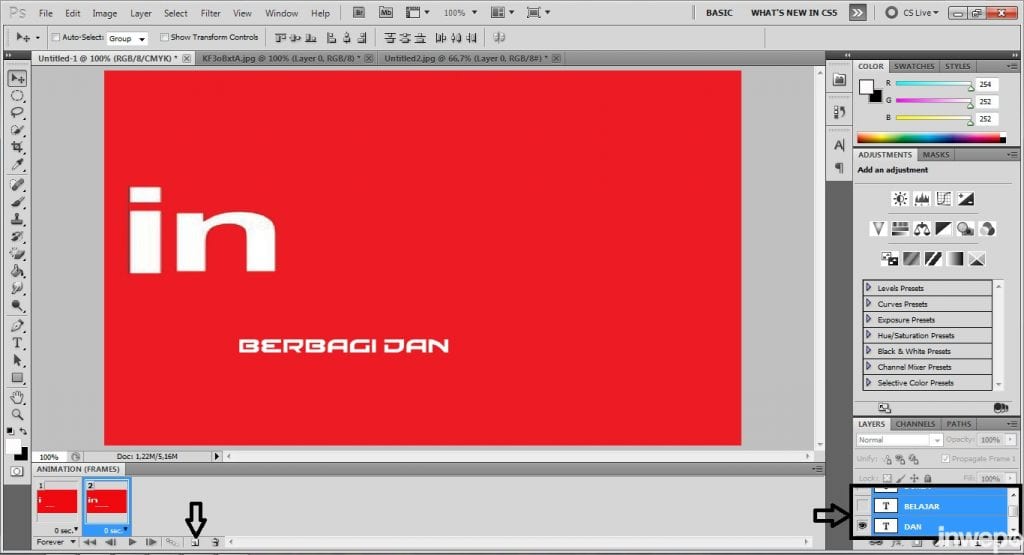Enable the Auto-Select checkbox
The width and height of the screenshot is (1024, 555).
pos(55,37)
